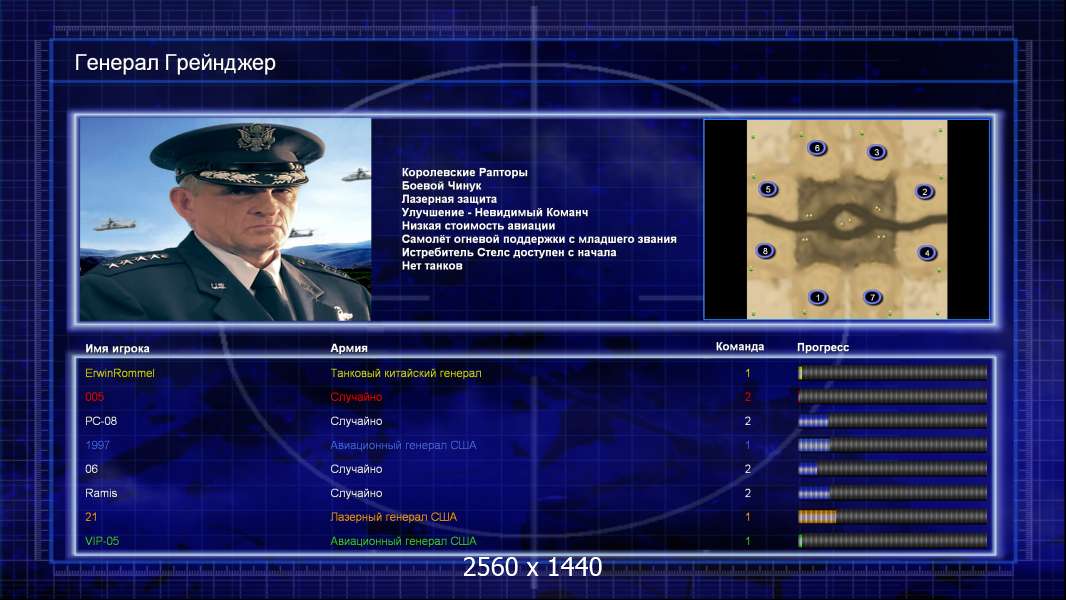This screenshot has width=1066, height=600.
Task: Click 'Лазерный генерал США' army entry
Action: point(394,517)
